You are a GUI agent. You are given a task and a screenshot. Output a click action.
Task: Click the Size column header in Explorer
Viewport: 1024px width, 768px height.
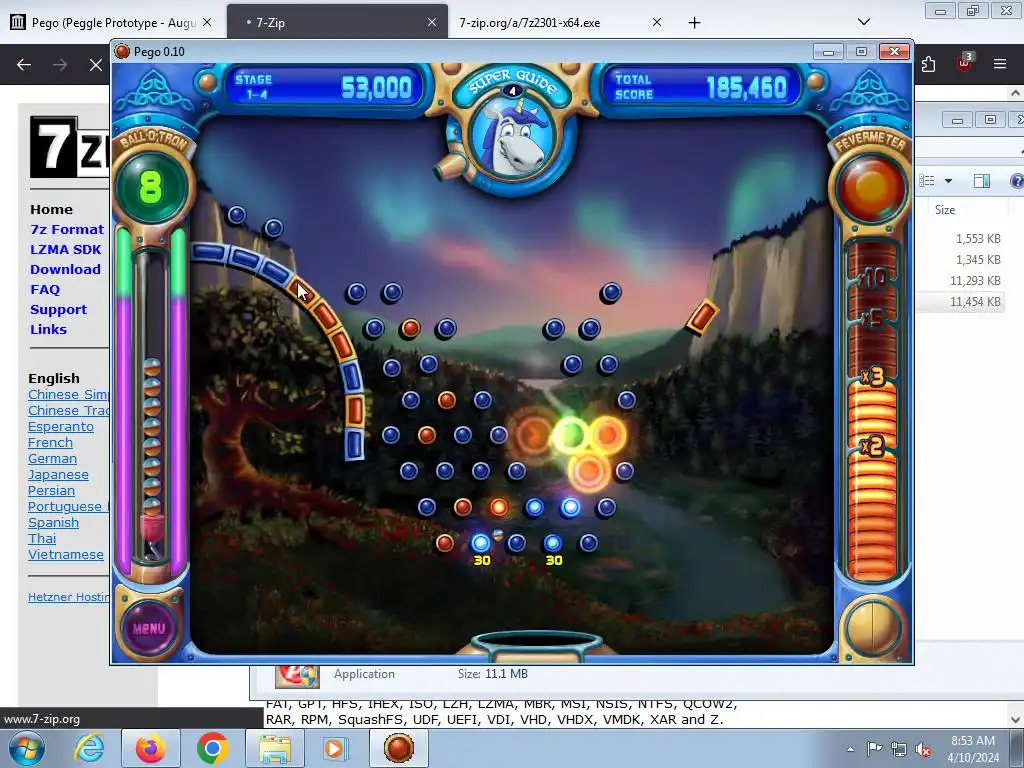click(x=944, y=210)
